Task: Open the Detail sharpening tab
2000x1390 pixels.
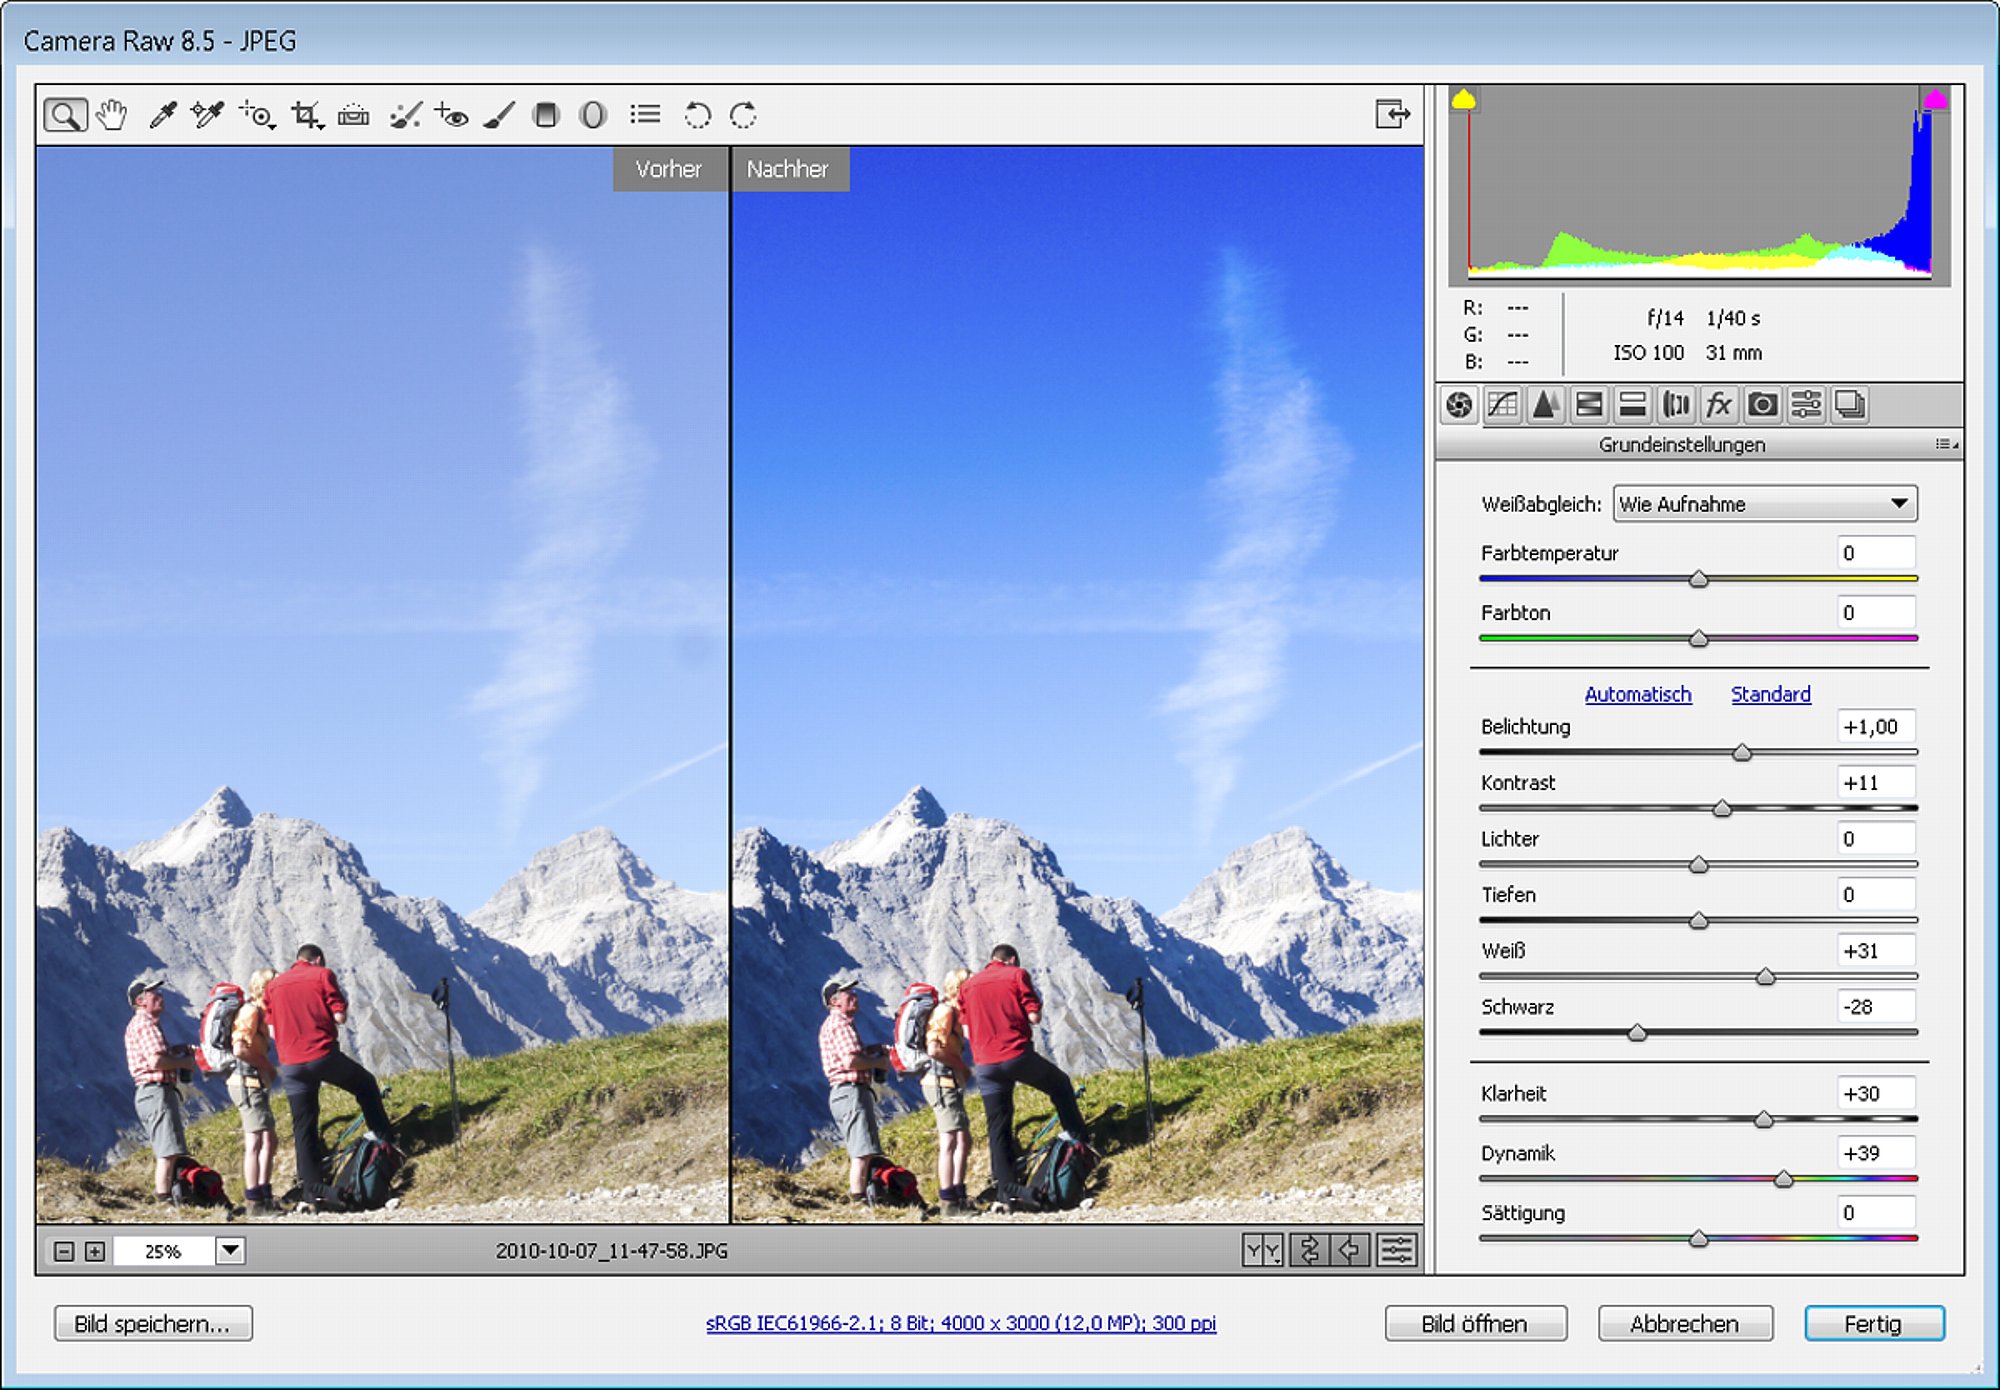Action: click(1546, 405)
